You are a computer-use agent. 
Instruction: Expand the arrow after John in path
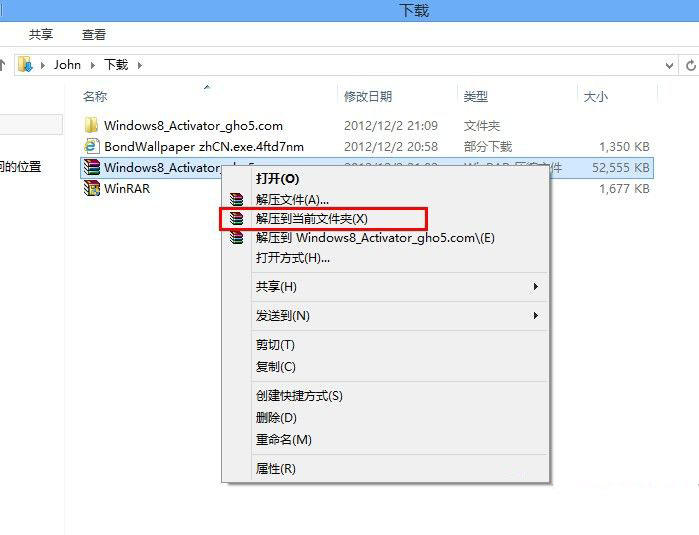tap(93, 66)
